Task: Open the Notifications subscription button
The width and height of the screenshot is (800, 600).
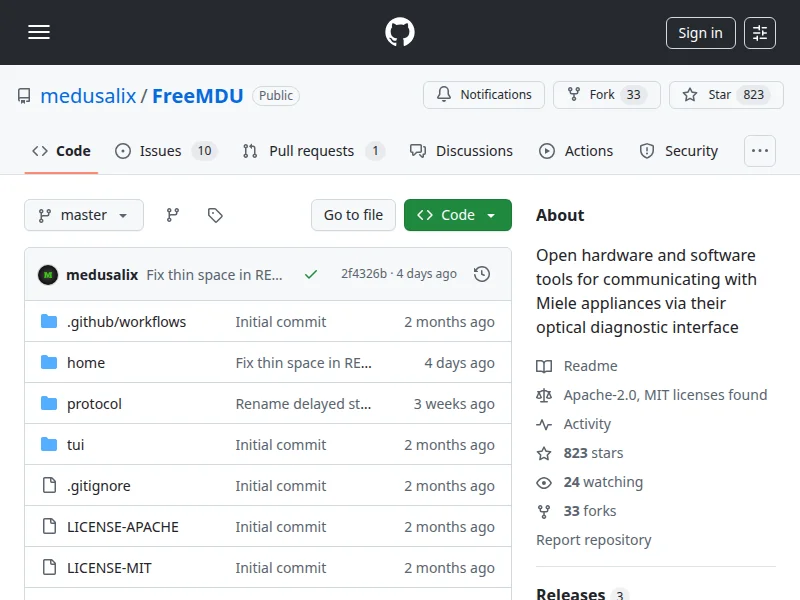Action: pyautogui.click(x=484, y=95)
